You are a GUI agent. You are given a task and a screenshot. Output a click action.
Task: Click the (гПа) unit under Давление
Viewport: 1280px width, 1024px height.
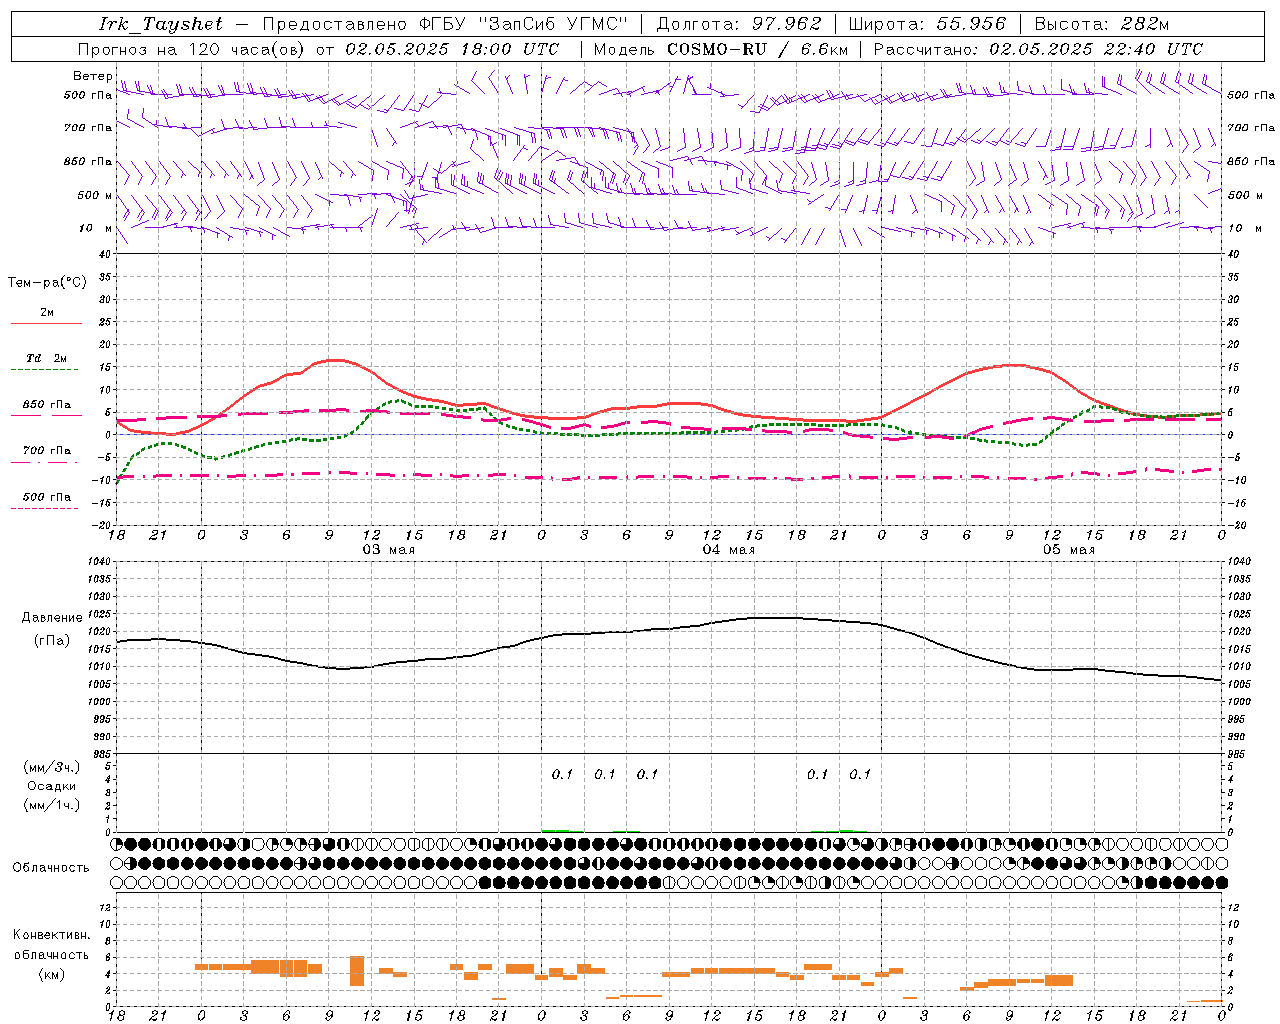(52, 640)
